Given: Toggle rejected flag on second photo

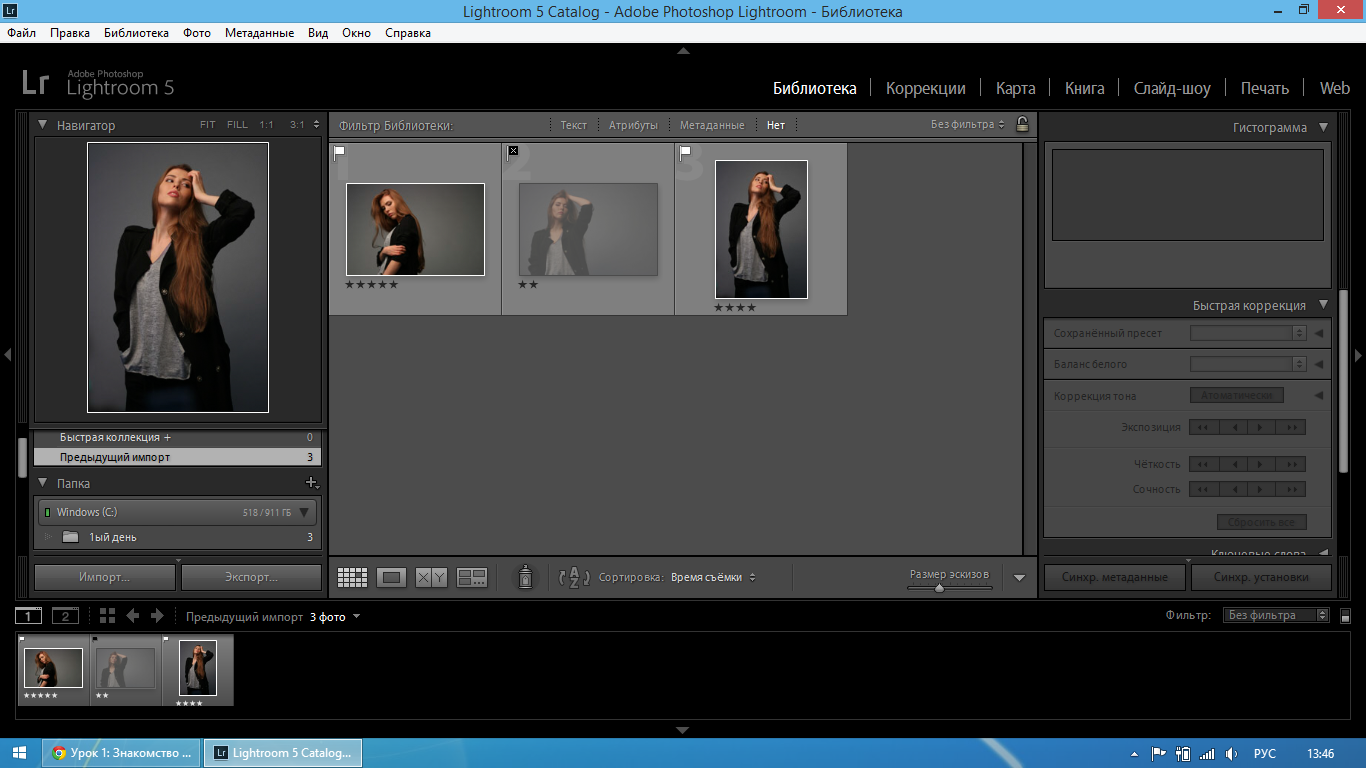Looking at the screenshot, I should [x=513, y=151].
